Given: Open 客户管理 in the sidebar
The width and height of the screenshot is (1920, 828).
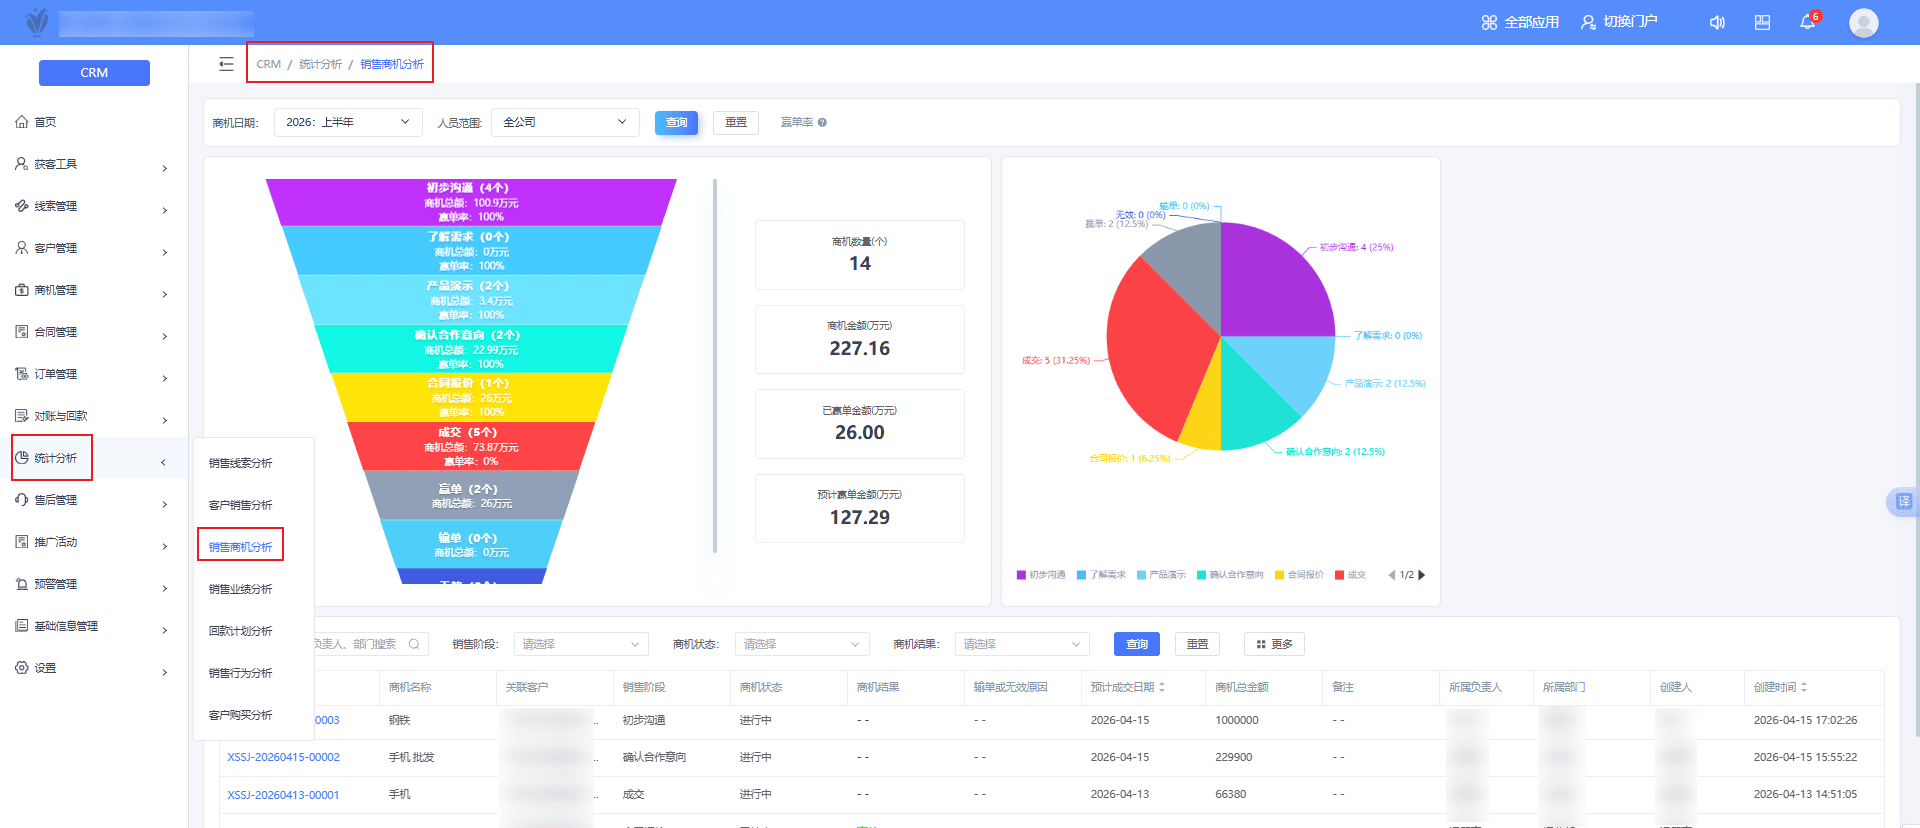Looking at the screenshot, I should [x=92, y=248].
